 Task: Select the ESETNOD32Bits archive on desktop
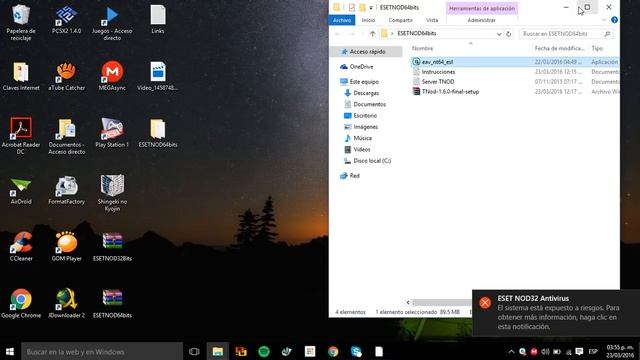(112, 247)
